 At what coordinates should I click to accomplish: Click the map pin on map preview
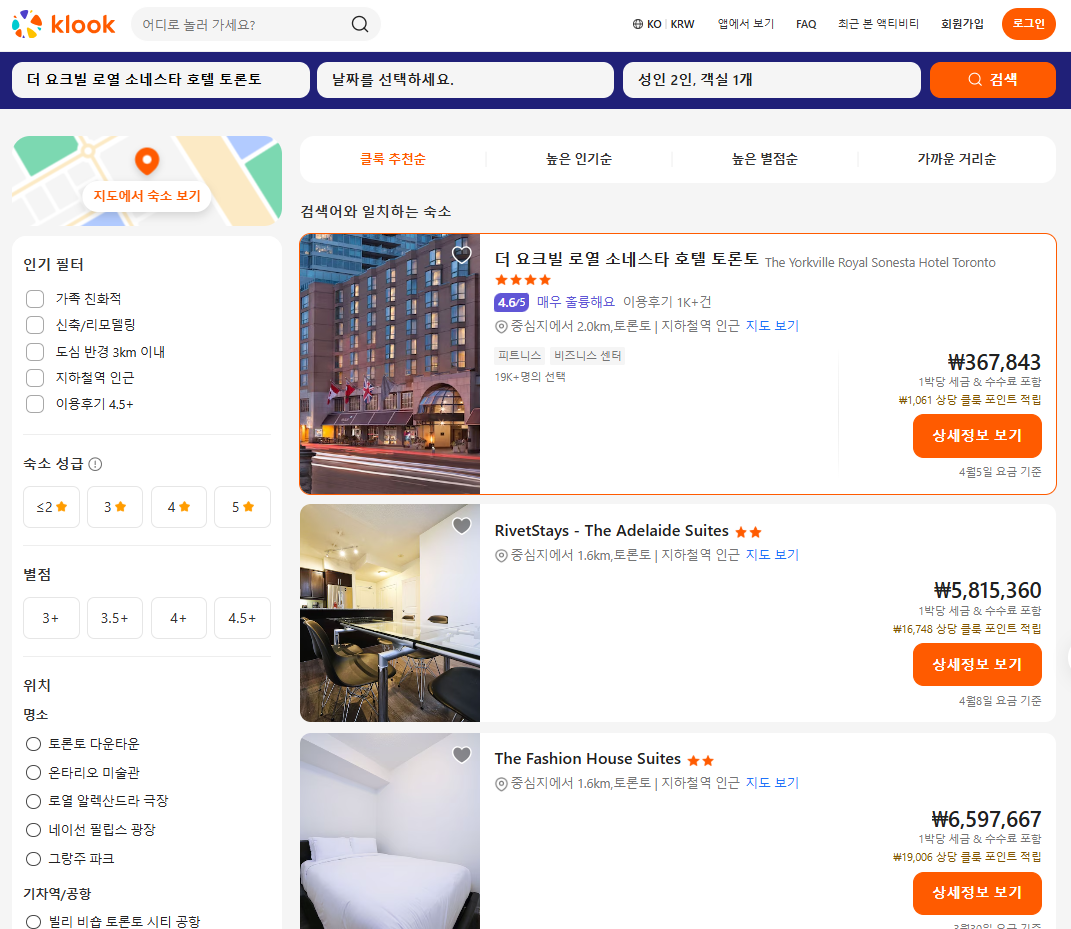click(147, 161)
